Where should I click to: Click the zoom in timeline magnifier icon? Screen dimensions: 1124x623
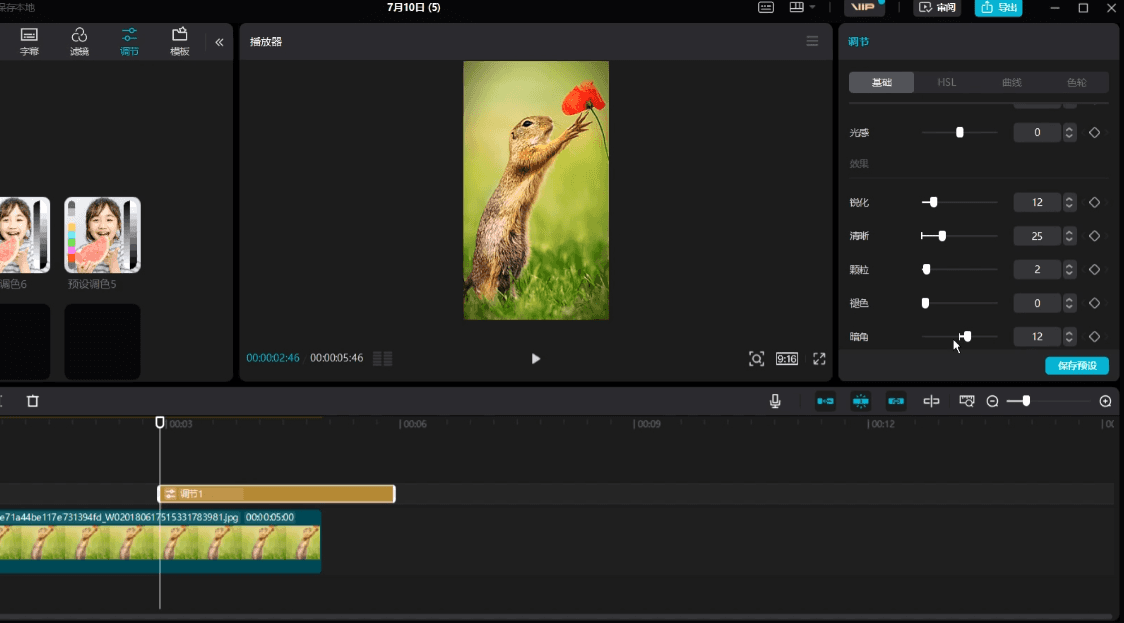[1105, 401]
